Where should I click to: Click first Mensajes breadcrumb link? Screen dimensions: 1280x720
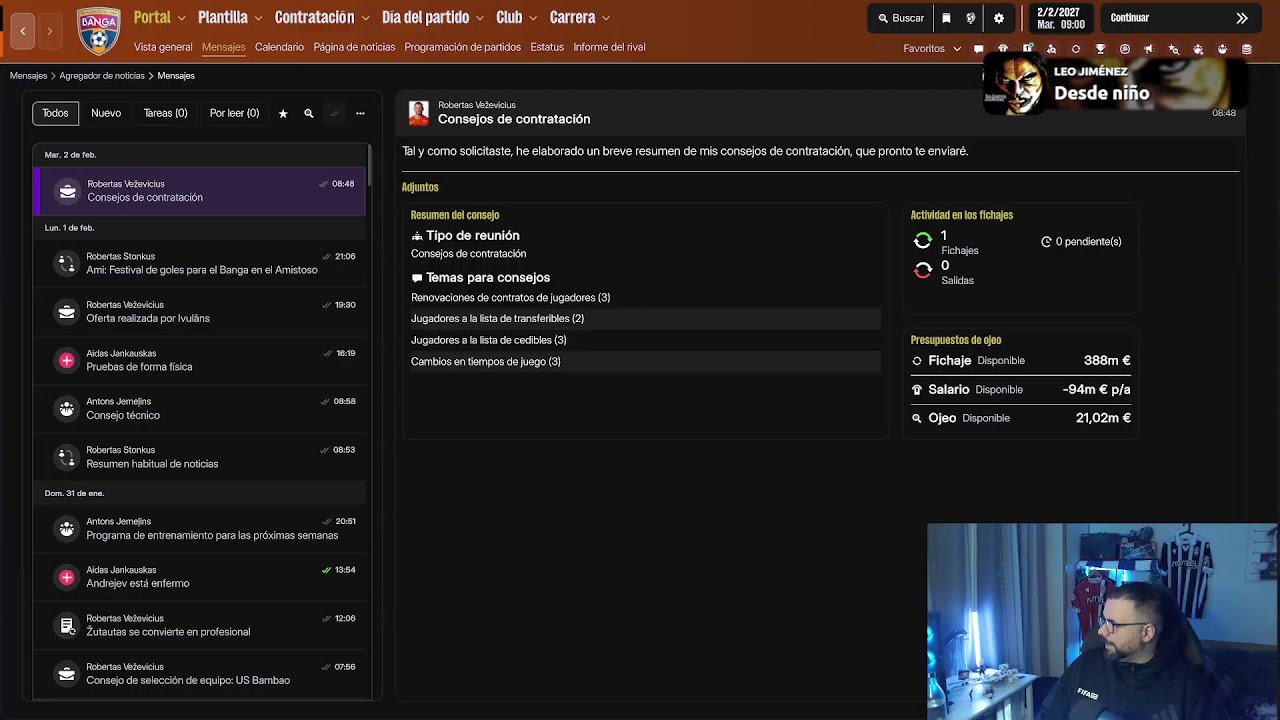[28, 76]
